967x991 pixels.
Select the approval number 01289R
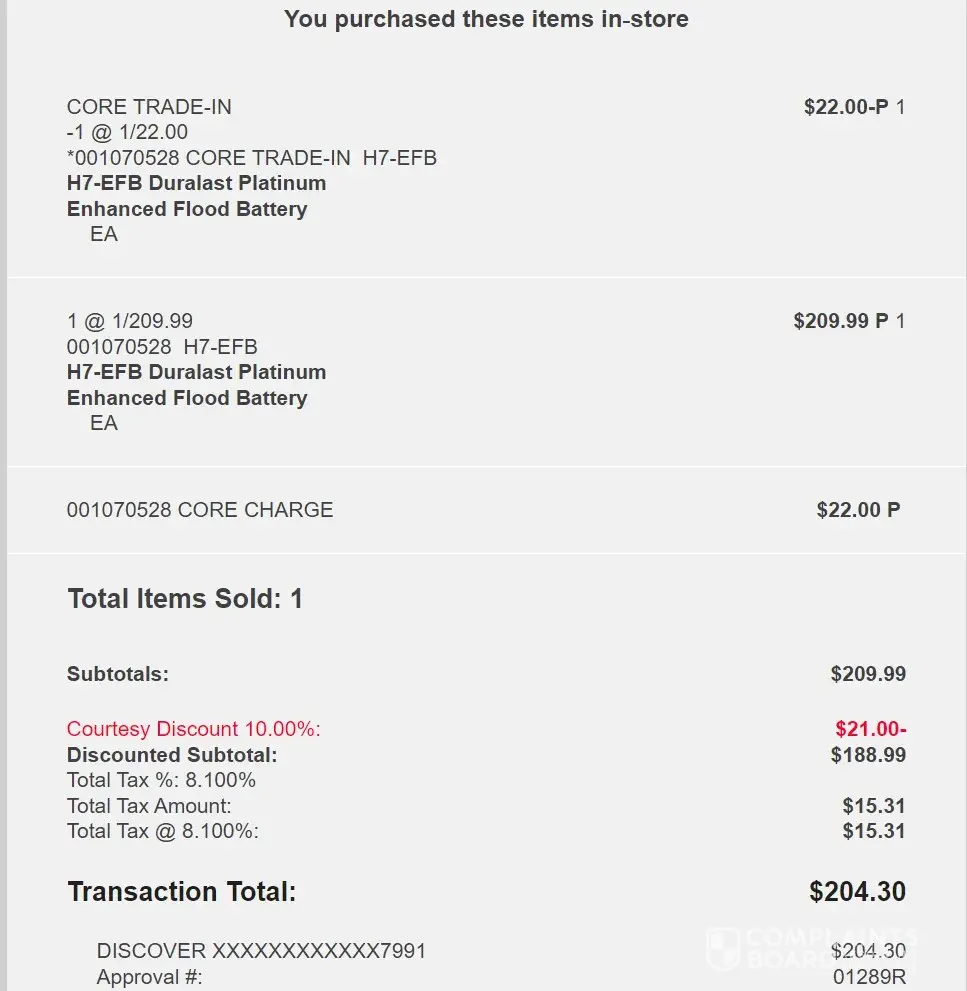(869, 977)
